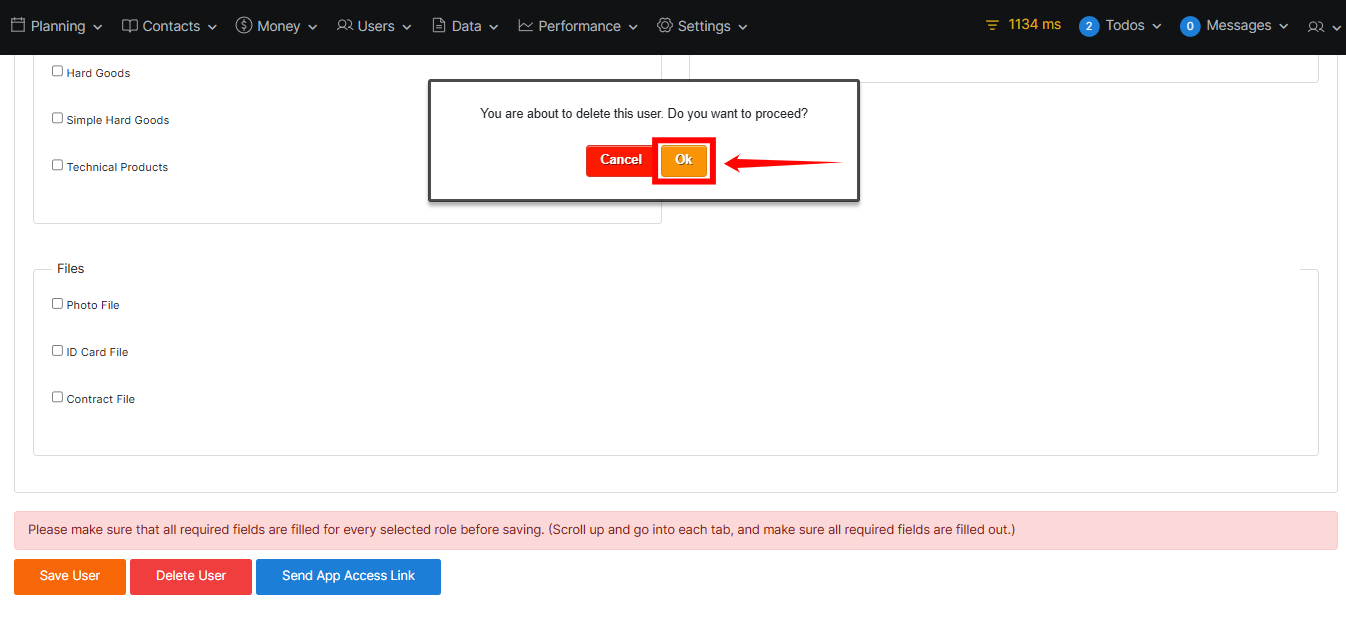Open the Messages dropdown

(x=1234, y=26)
